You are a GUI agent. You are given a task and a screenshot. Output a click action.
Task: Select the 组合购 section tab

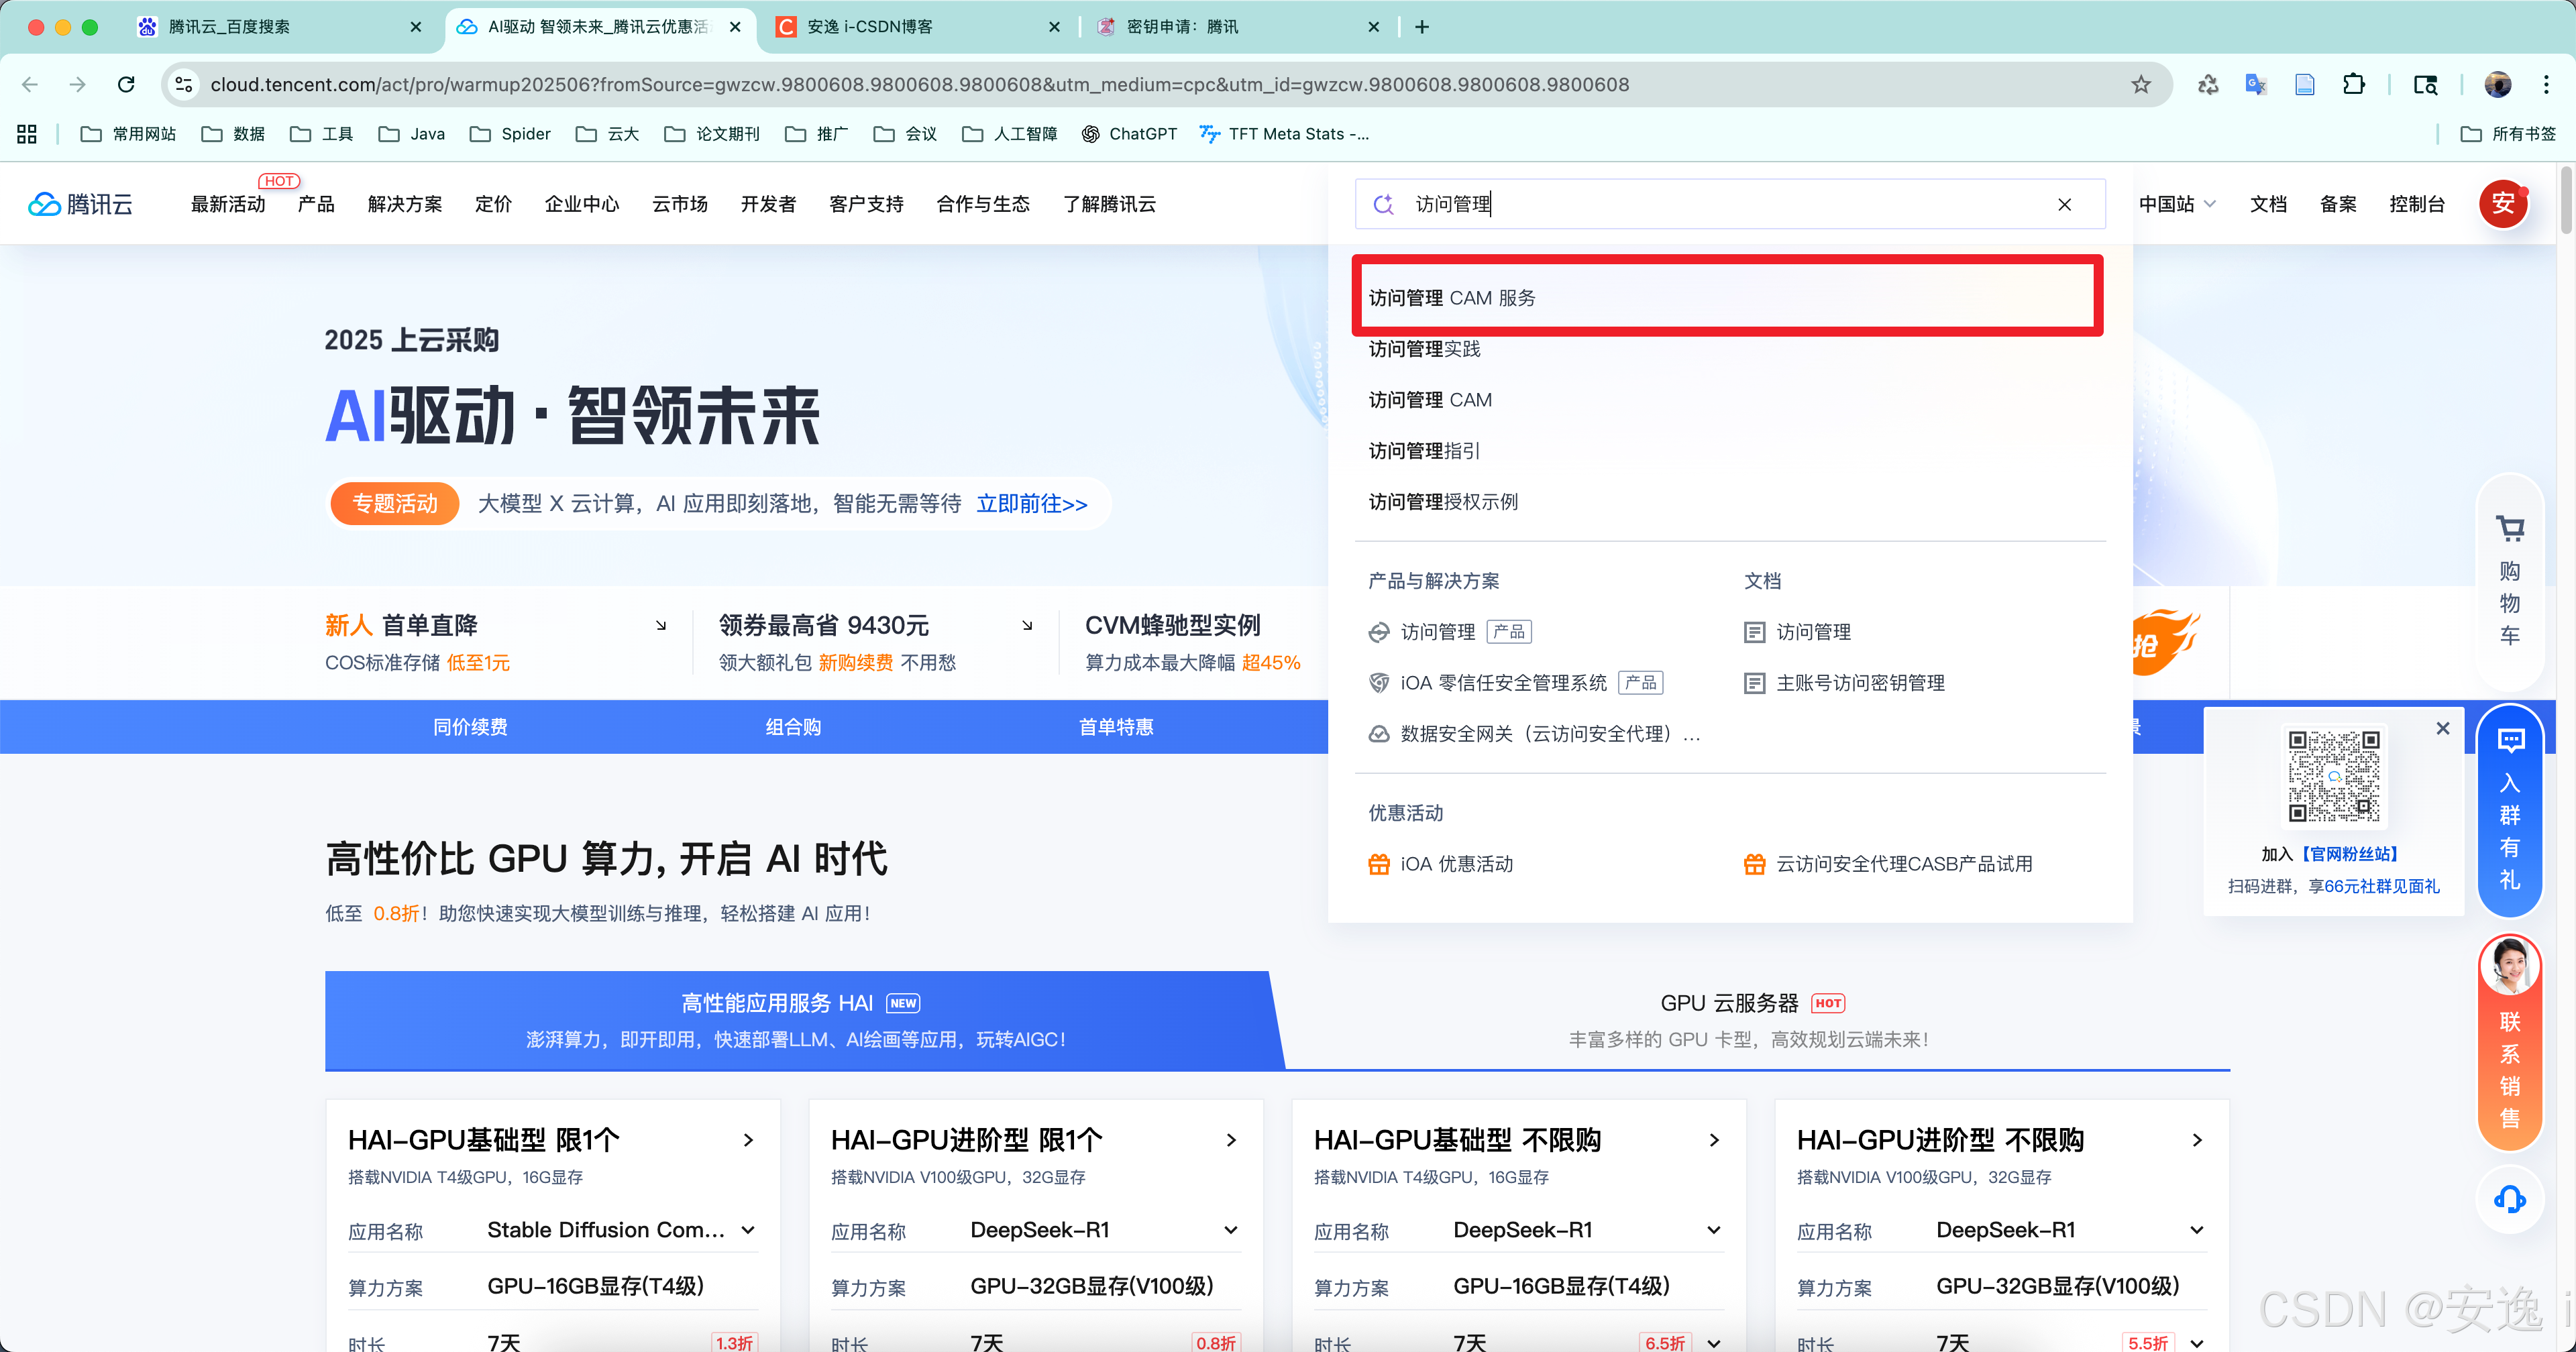(x=793, y=727)
